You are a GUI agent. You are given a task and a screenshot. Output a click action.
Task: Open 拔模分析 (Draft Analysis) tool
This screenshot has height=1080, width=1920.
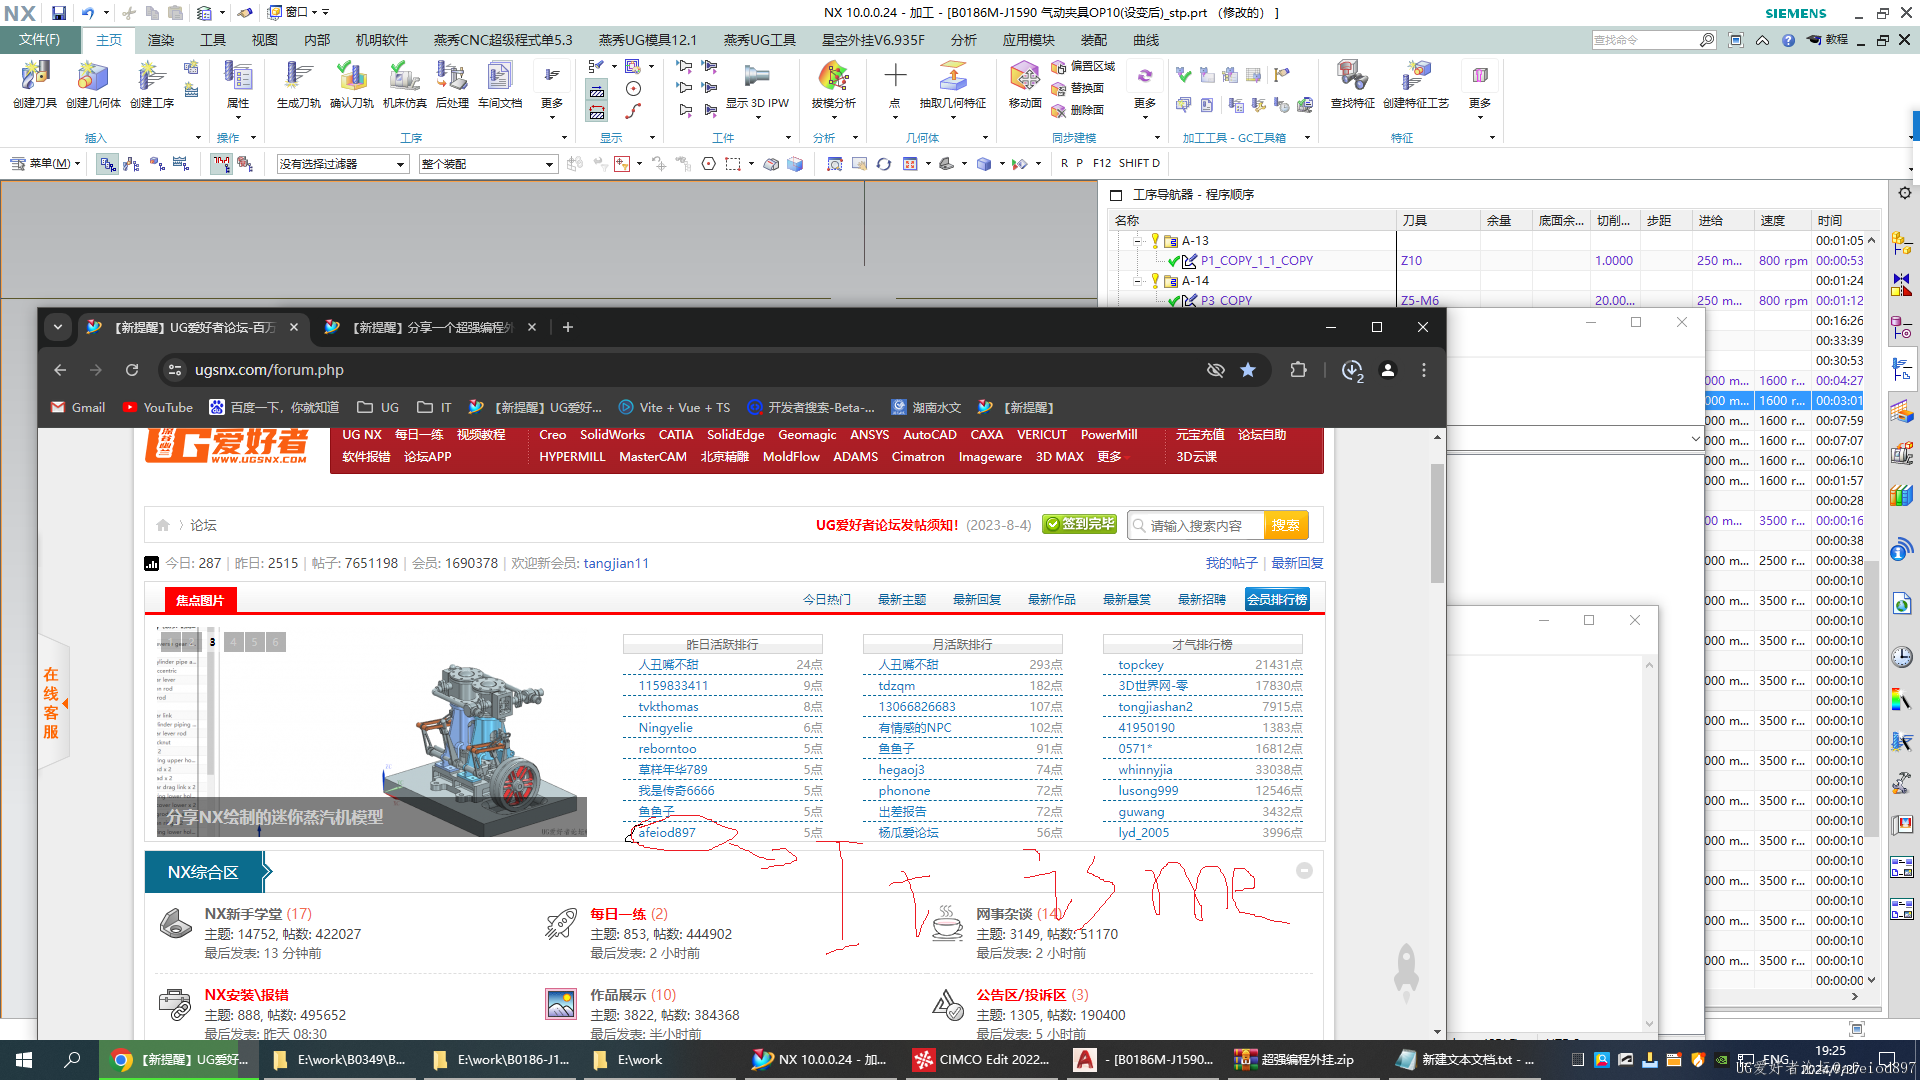[833, 84]
